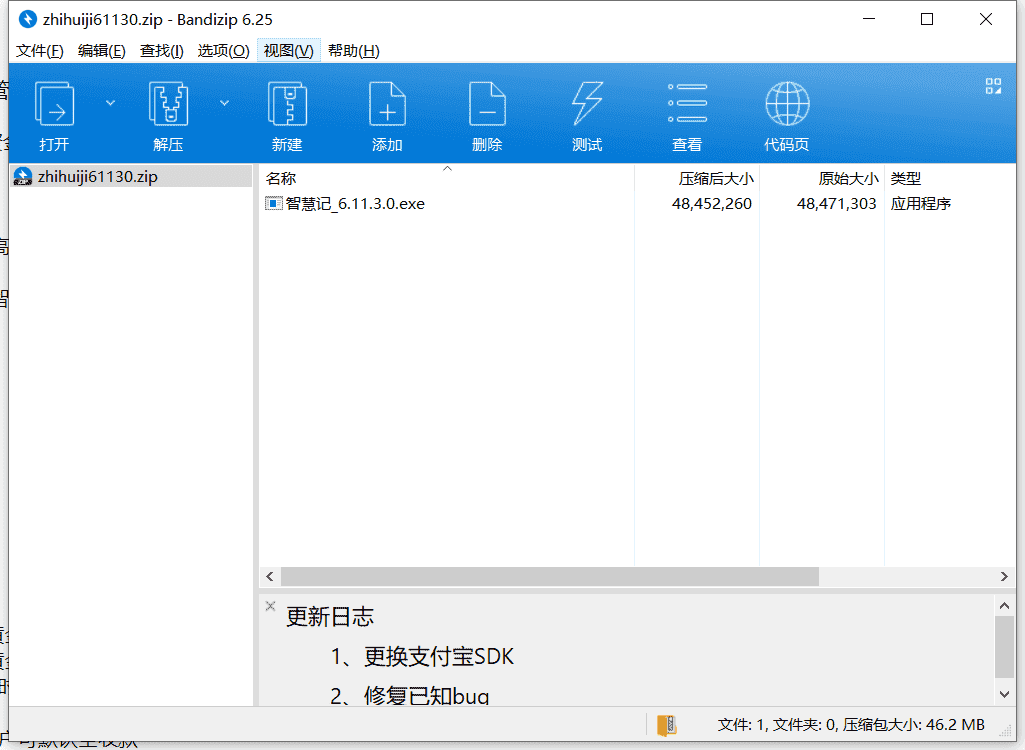Open the 视图(V) menu
Screen dimensions: 1025x750
[288, 51]
